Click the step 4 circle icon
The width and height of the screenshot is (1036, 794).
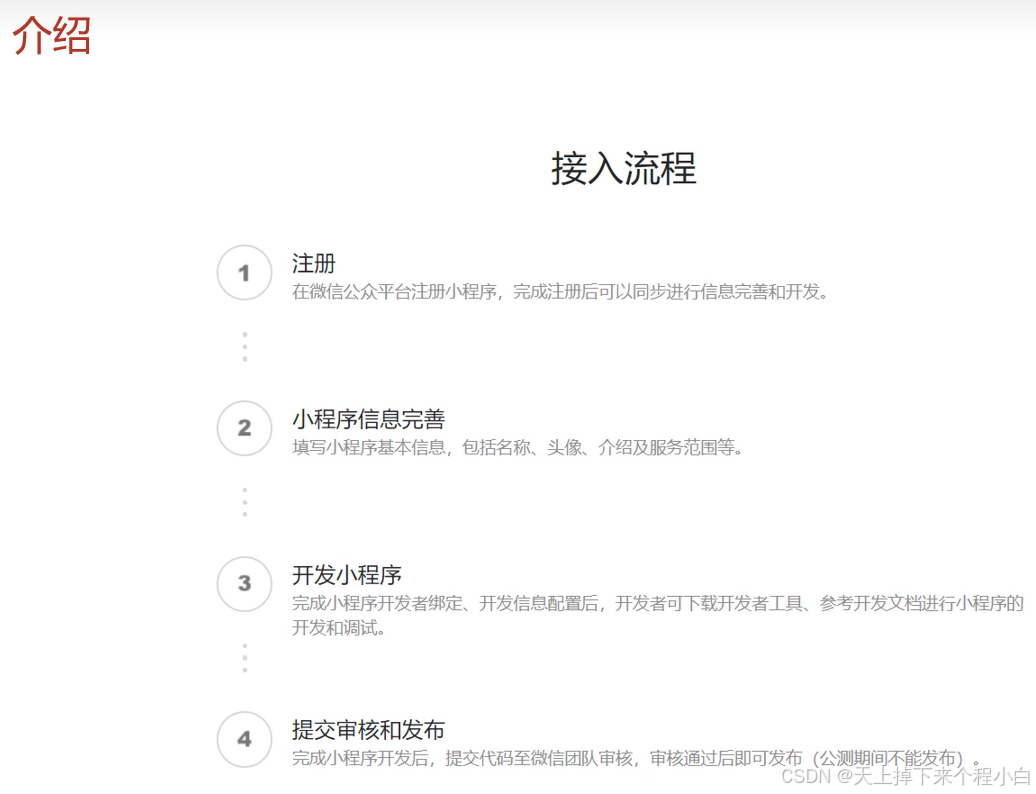point(244,739)
